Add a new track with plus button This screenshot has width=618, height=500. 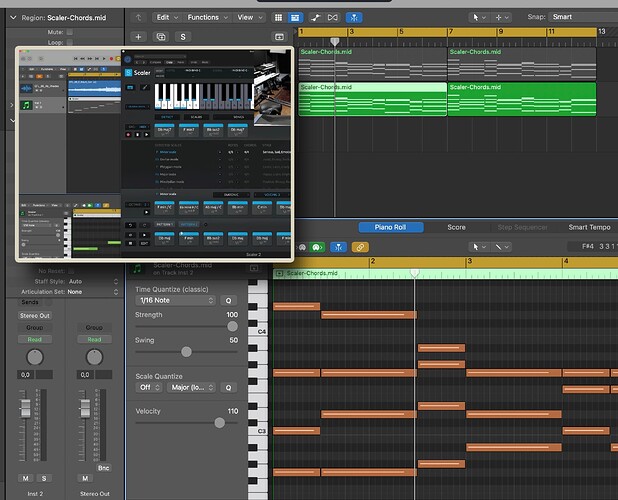(138, 37)
